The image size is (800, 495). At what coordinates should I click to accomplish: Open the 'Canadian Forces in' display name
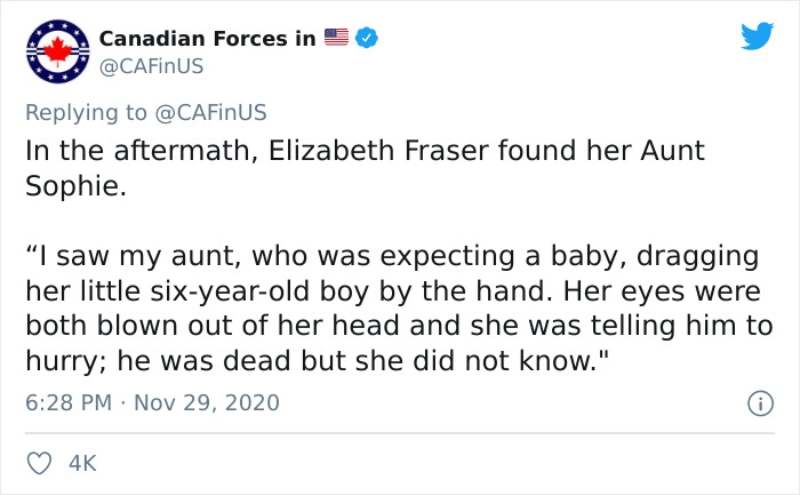click(207, 38)
